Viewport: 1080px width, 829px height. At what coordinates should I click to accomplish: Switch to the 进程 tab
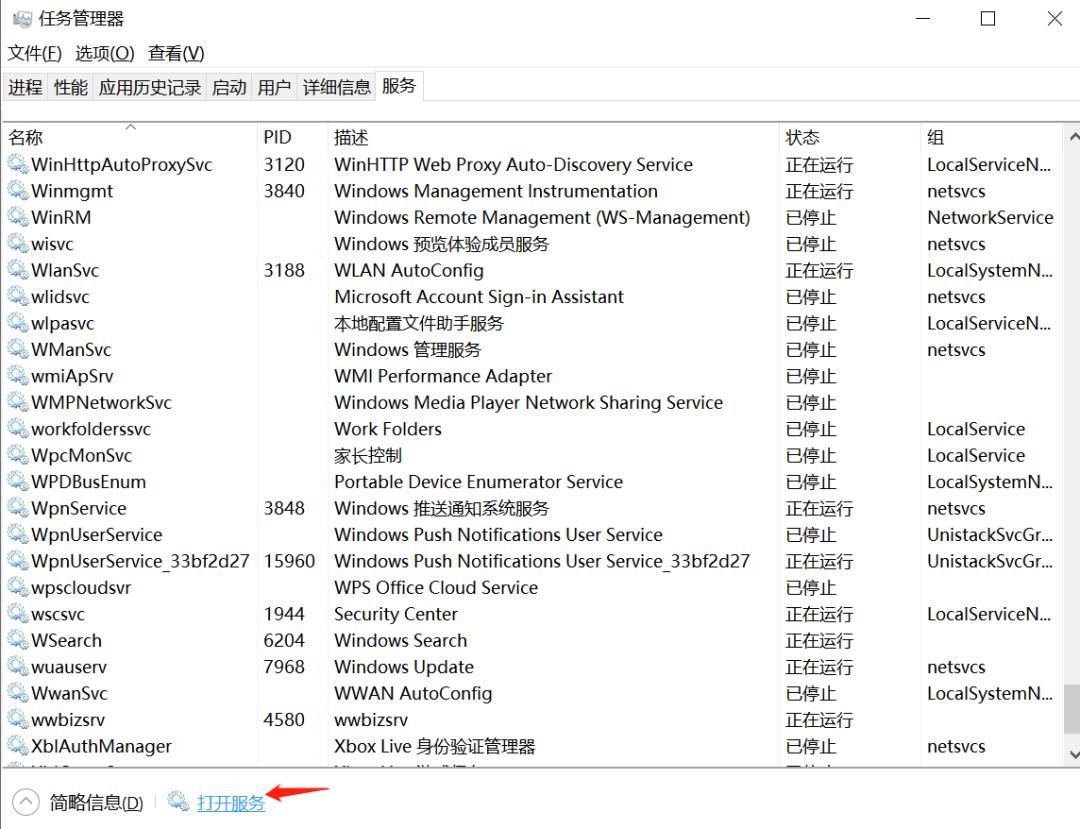(x=25, y=86)
